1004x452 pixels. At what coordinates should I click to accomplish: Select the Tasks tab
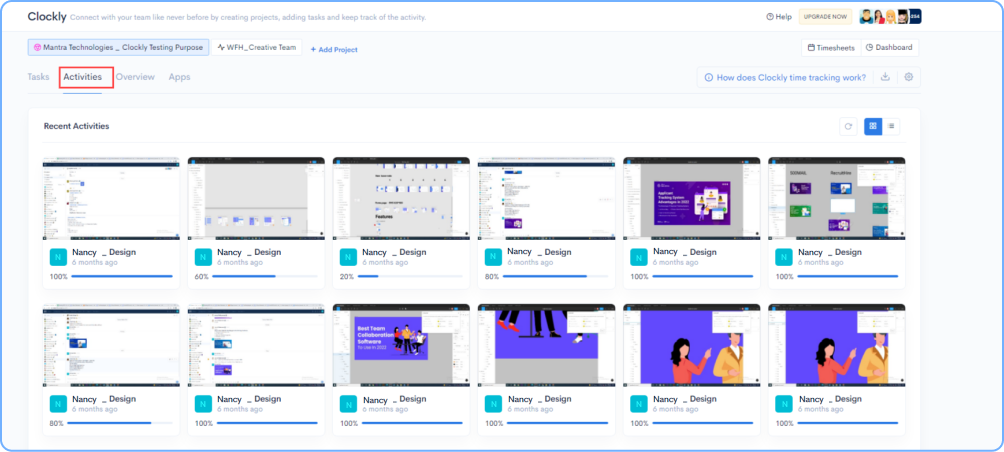click(39, 77)
